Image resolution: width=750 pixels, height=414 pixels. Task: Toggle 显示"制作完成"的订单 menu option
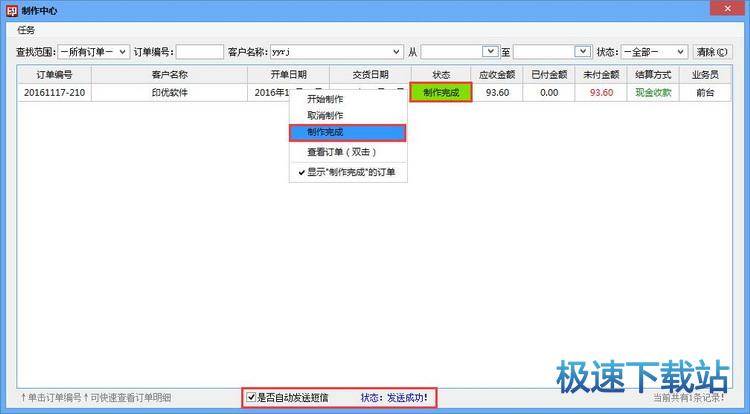point(348,172)
